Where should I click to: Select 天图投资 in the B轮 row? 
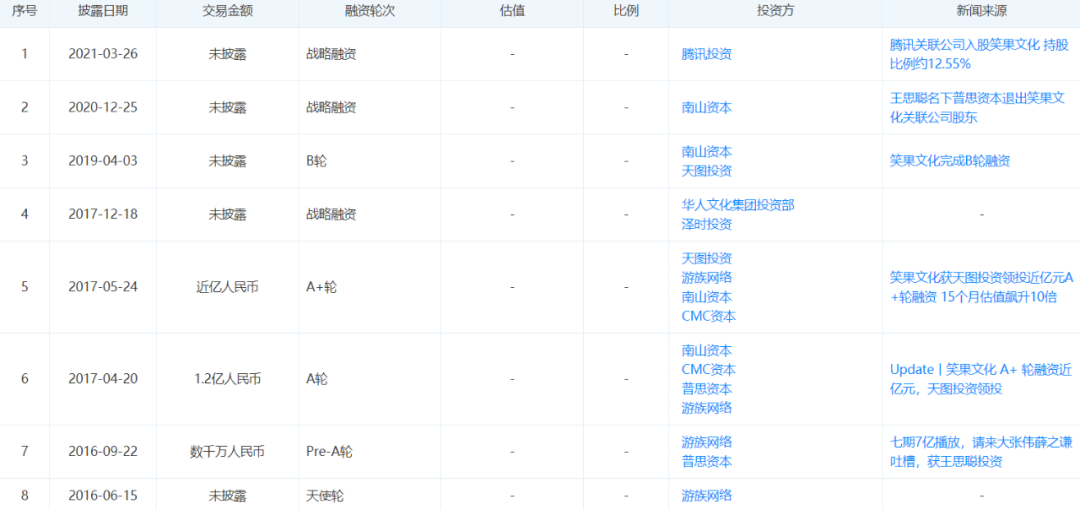click(x=706, y=171)
